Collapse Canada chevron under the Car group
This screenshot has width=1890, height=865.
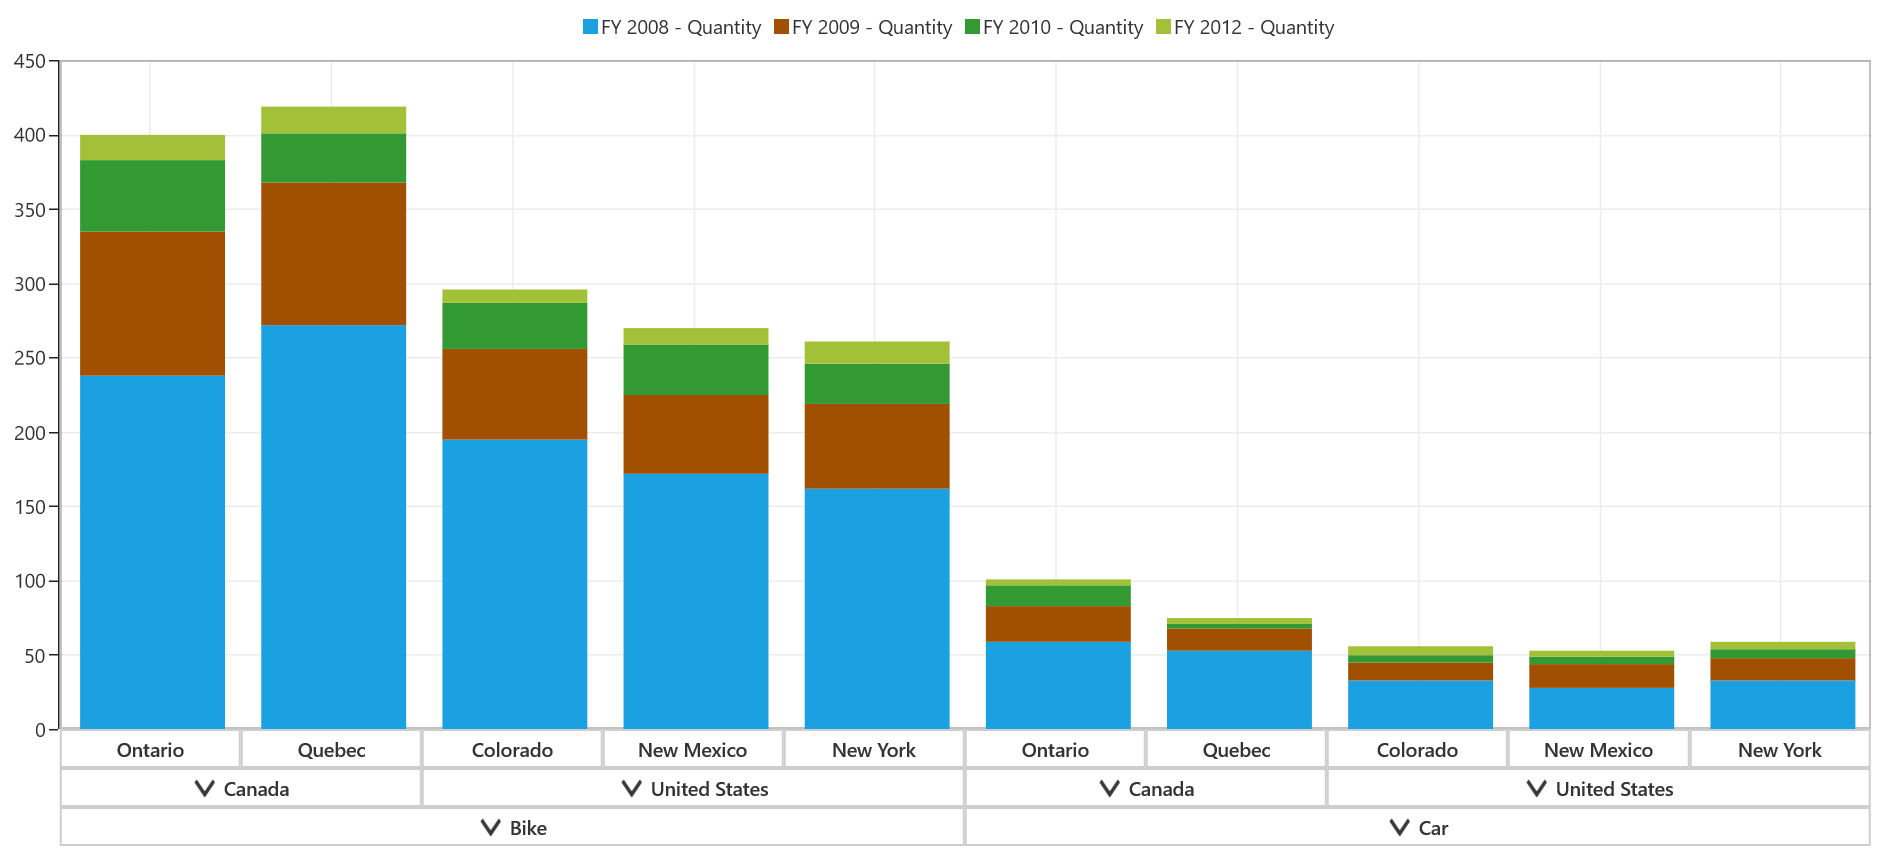[1109, 788]
